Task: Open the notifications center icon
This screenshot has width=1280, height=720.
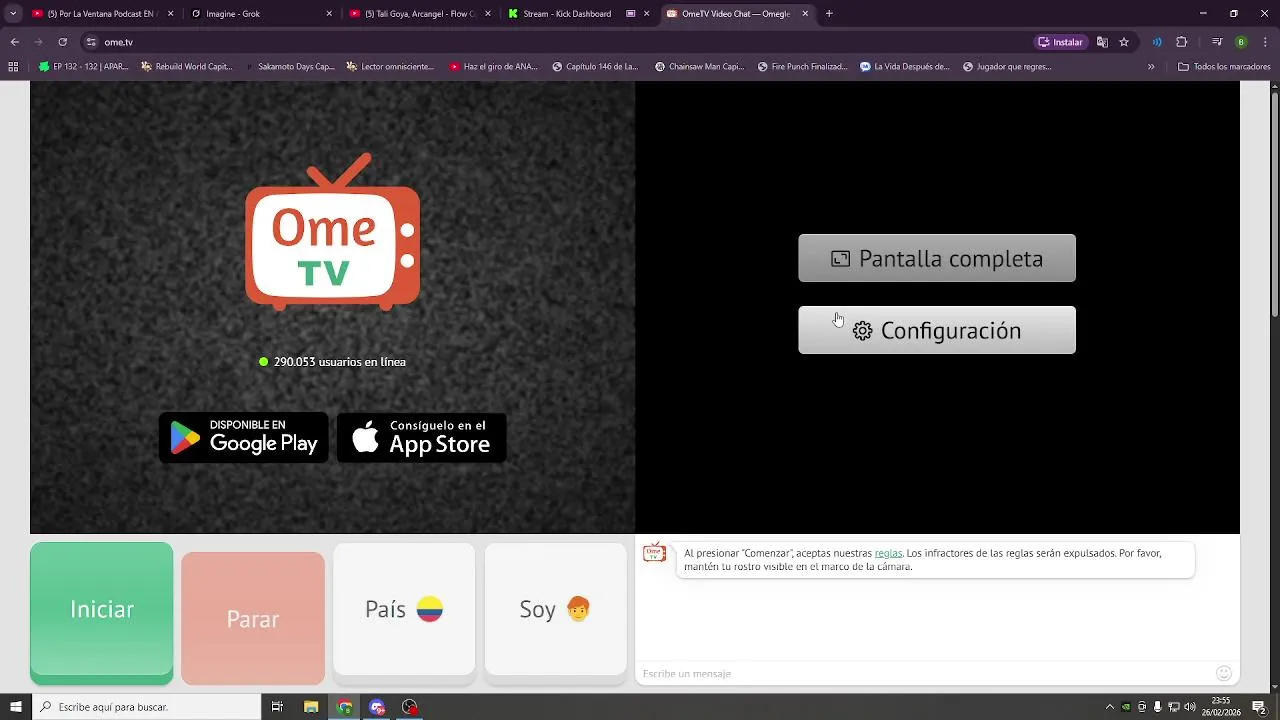Action: pos(1259,707)
